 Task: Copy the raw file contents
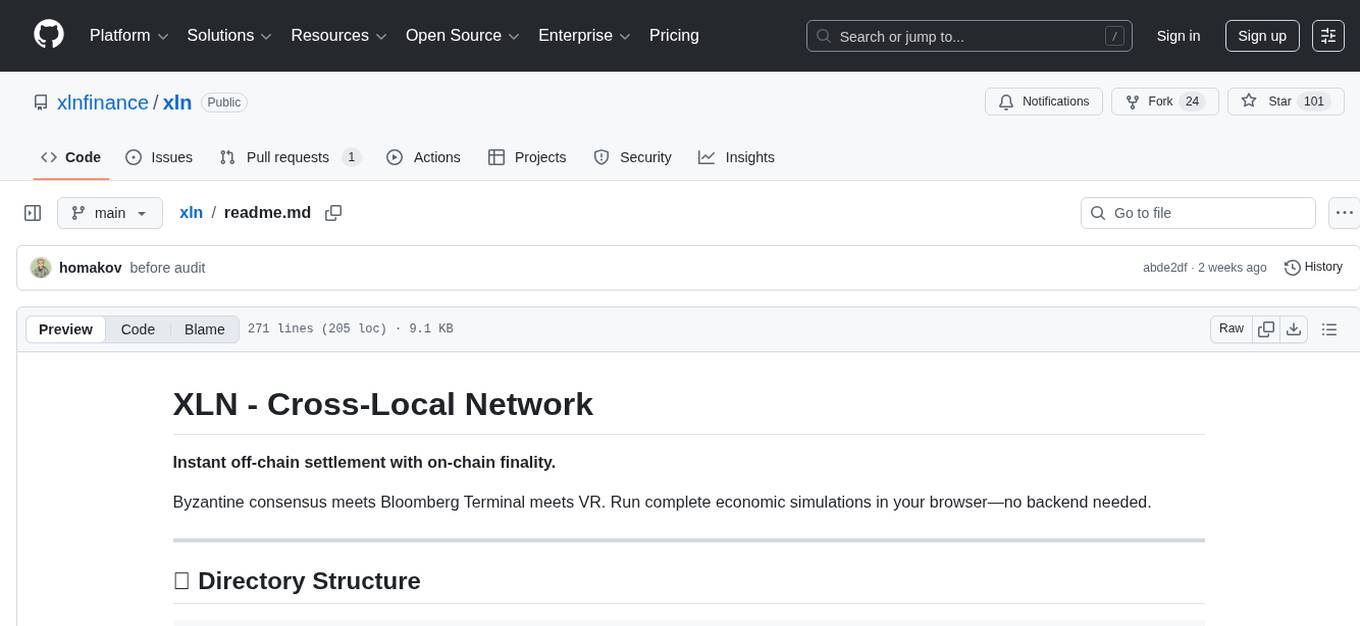(x=1266, y=328)
